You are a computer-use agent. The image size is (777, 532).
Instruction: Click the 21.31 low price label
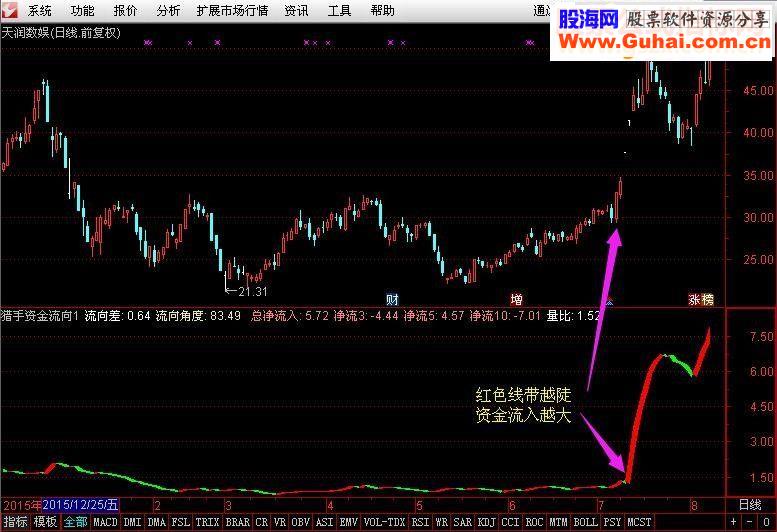[253, 292]
